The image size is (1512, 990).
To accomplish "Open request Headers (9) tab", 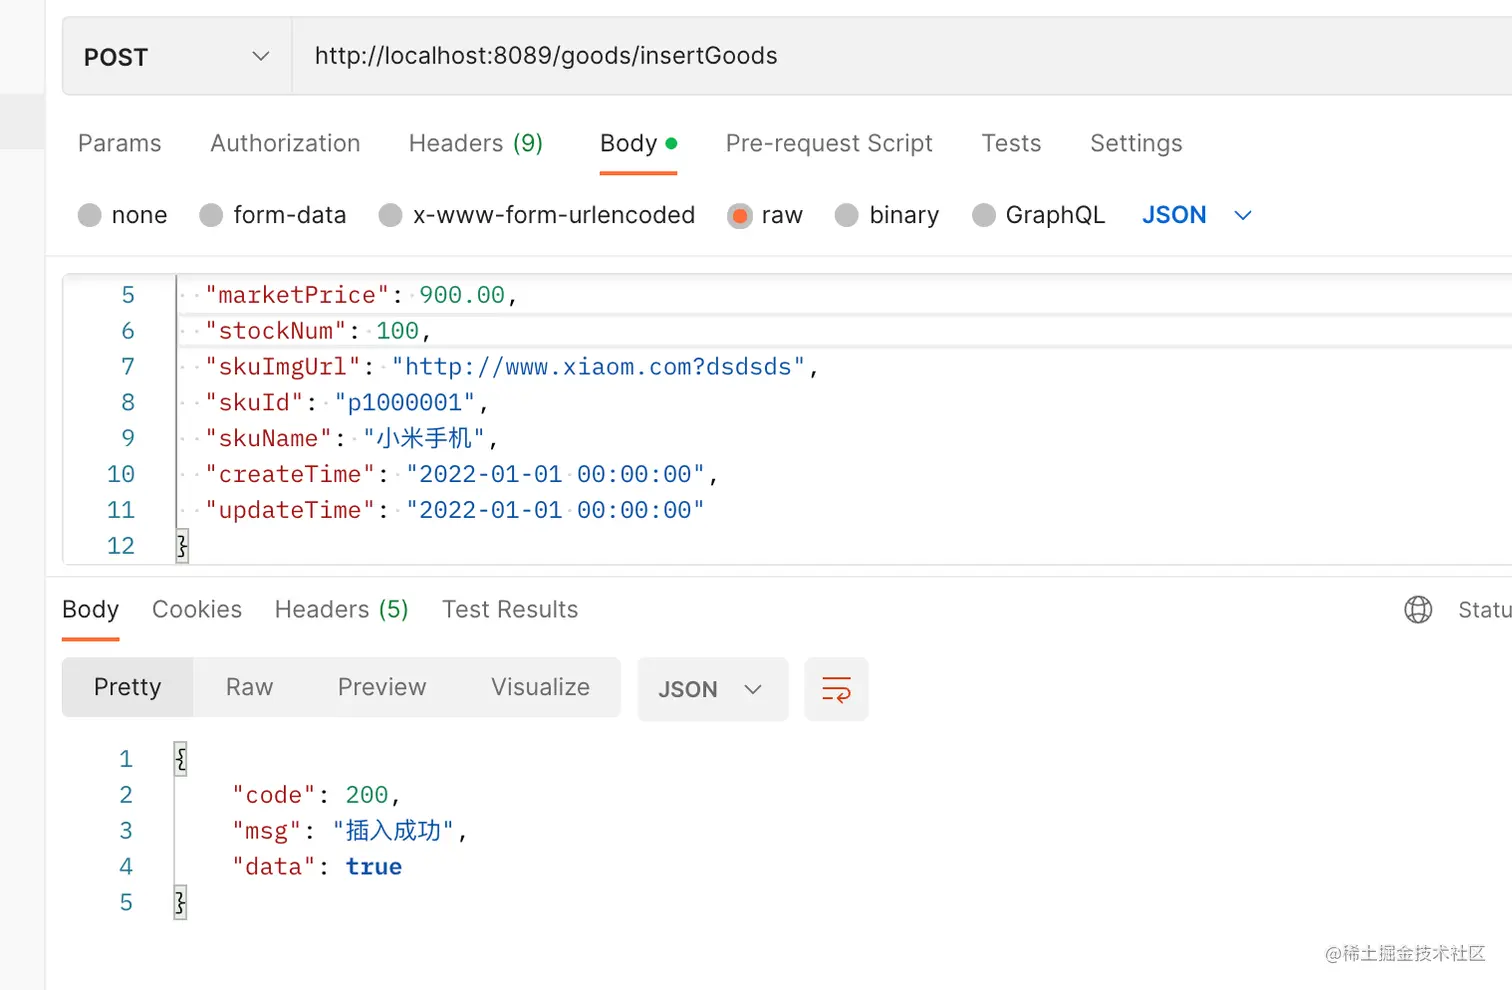I will (475, 143).
